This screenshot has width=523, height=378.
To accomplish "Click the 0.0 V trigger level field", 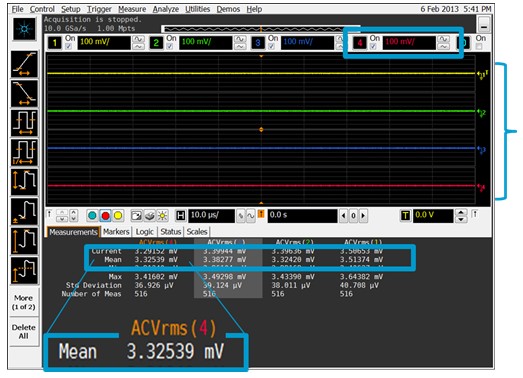I will click(433, 216).
